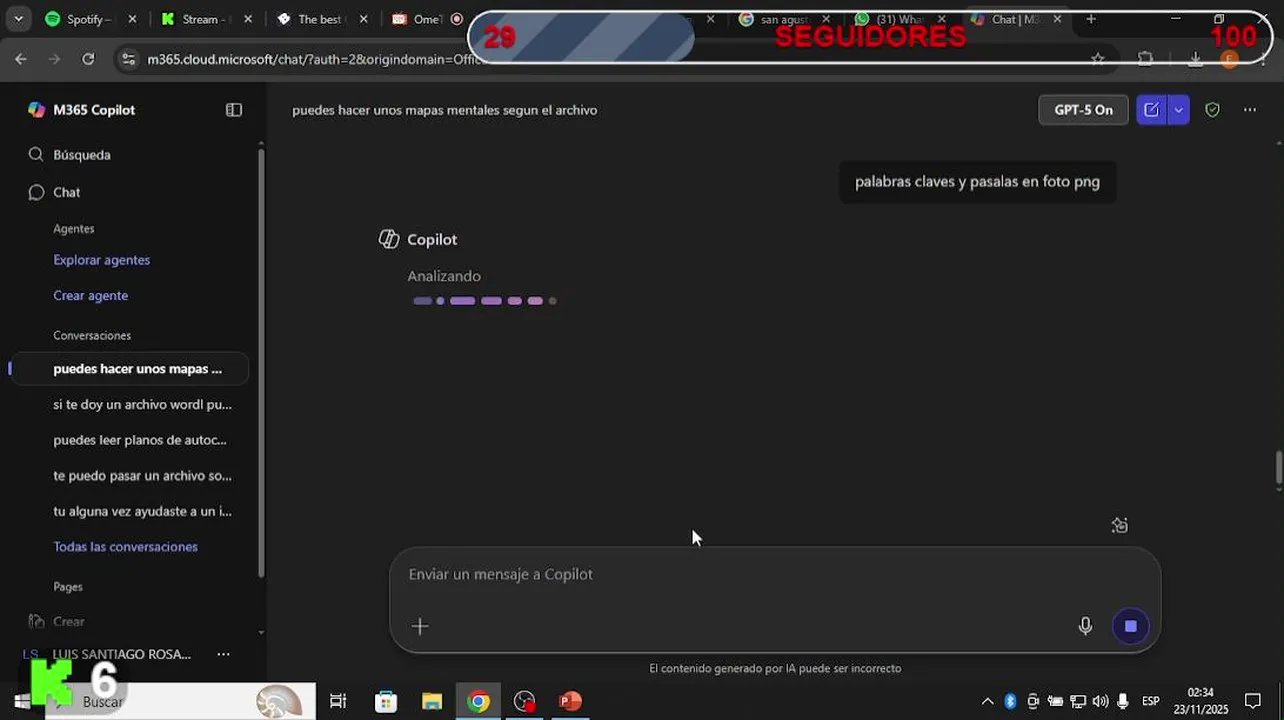Screen dimensions: 1284x720
Task: Click the user message 'palabras claves y pasalas en foto png'
Action: point(977,182)
